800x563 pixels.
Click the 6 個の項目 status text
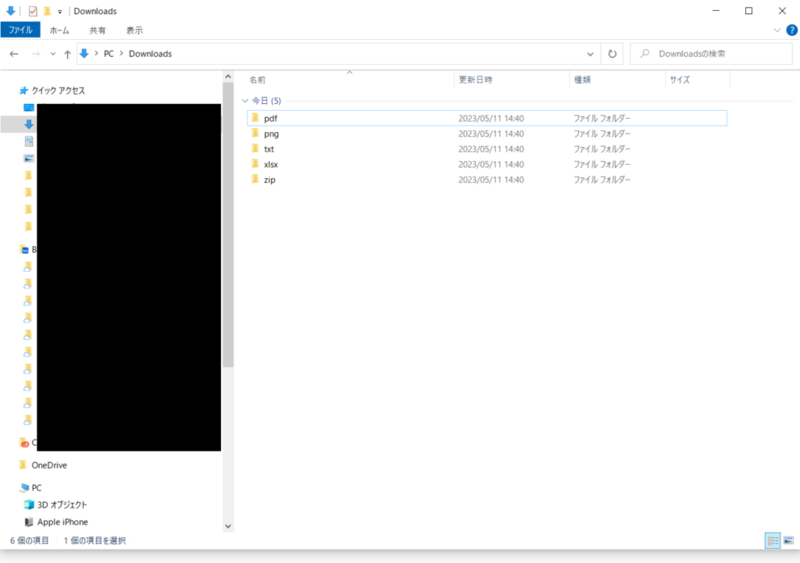click(30, 541)
